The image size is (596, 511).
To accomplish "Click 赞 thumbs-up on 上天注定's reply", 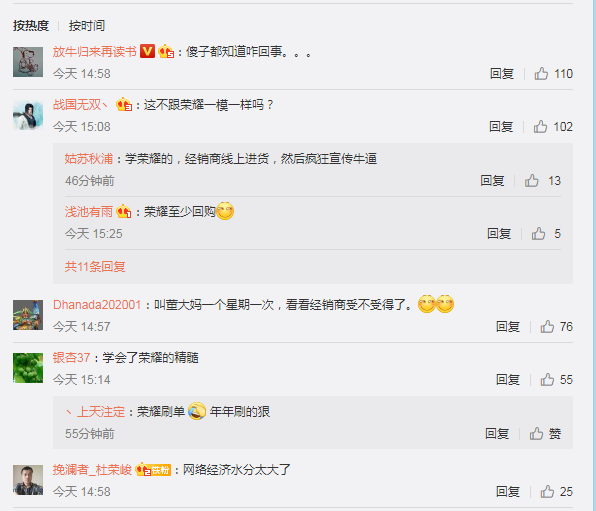I will pos(545,433).
